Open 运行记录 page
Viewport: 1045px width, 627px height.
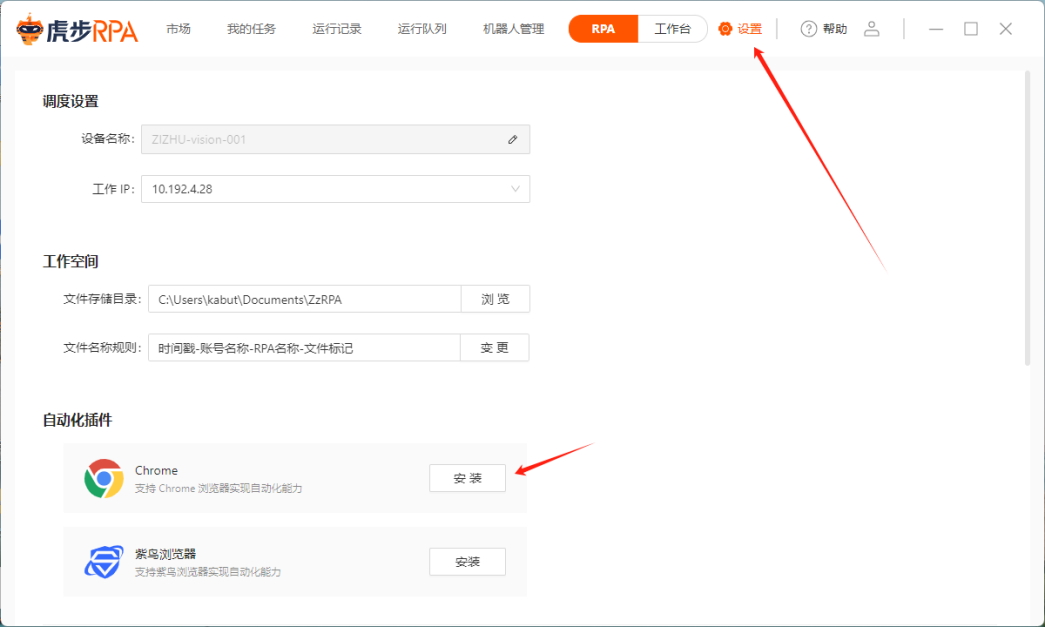pyautogui.click(x=337, y=29)
